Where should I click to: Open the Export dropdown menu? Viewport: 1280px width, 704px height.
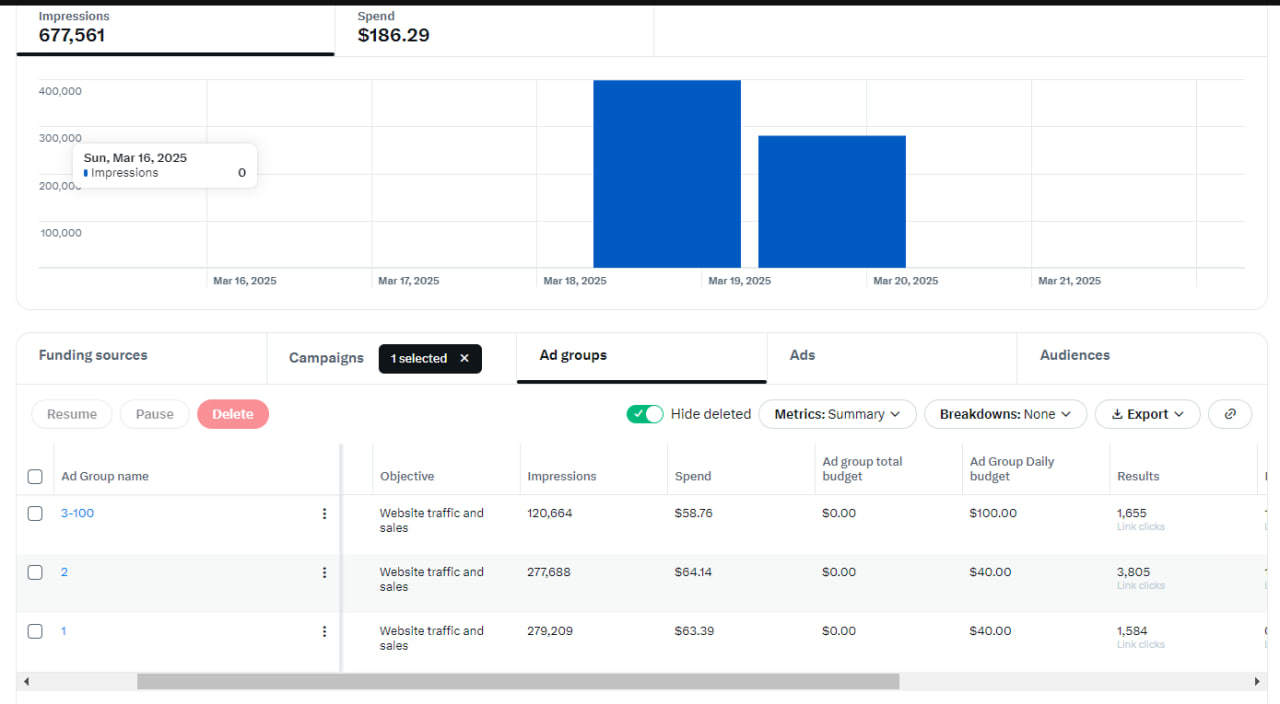(x=1147, y=414)
